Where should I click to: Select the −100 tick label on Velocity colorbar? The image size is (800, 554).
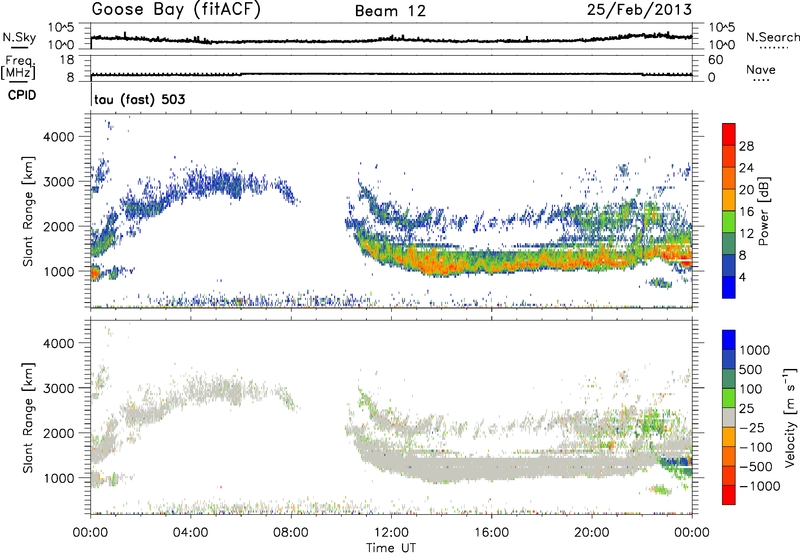tap(756, 447)
